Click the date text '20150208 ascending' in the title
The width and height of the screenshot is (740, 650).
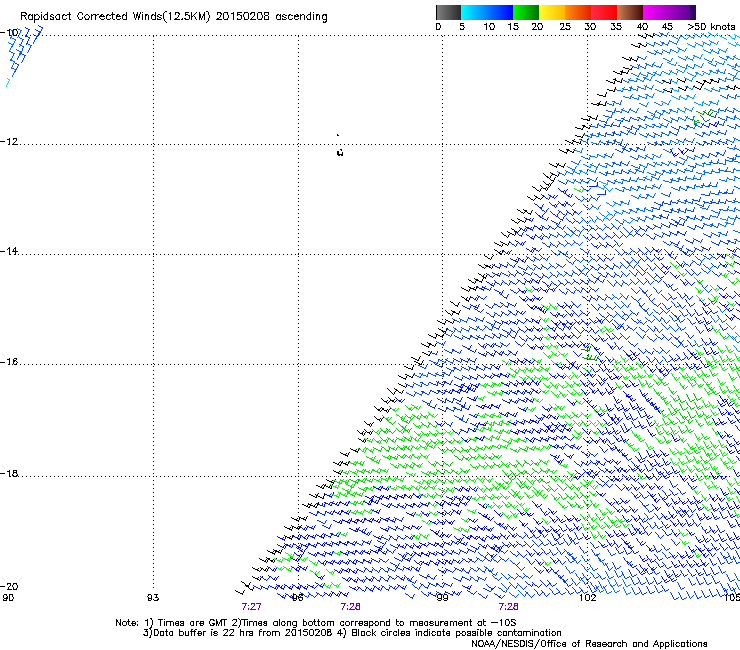271,17
